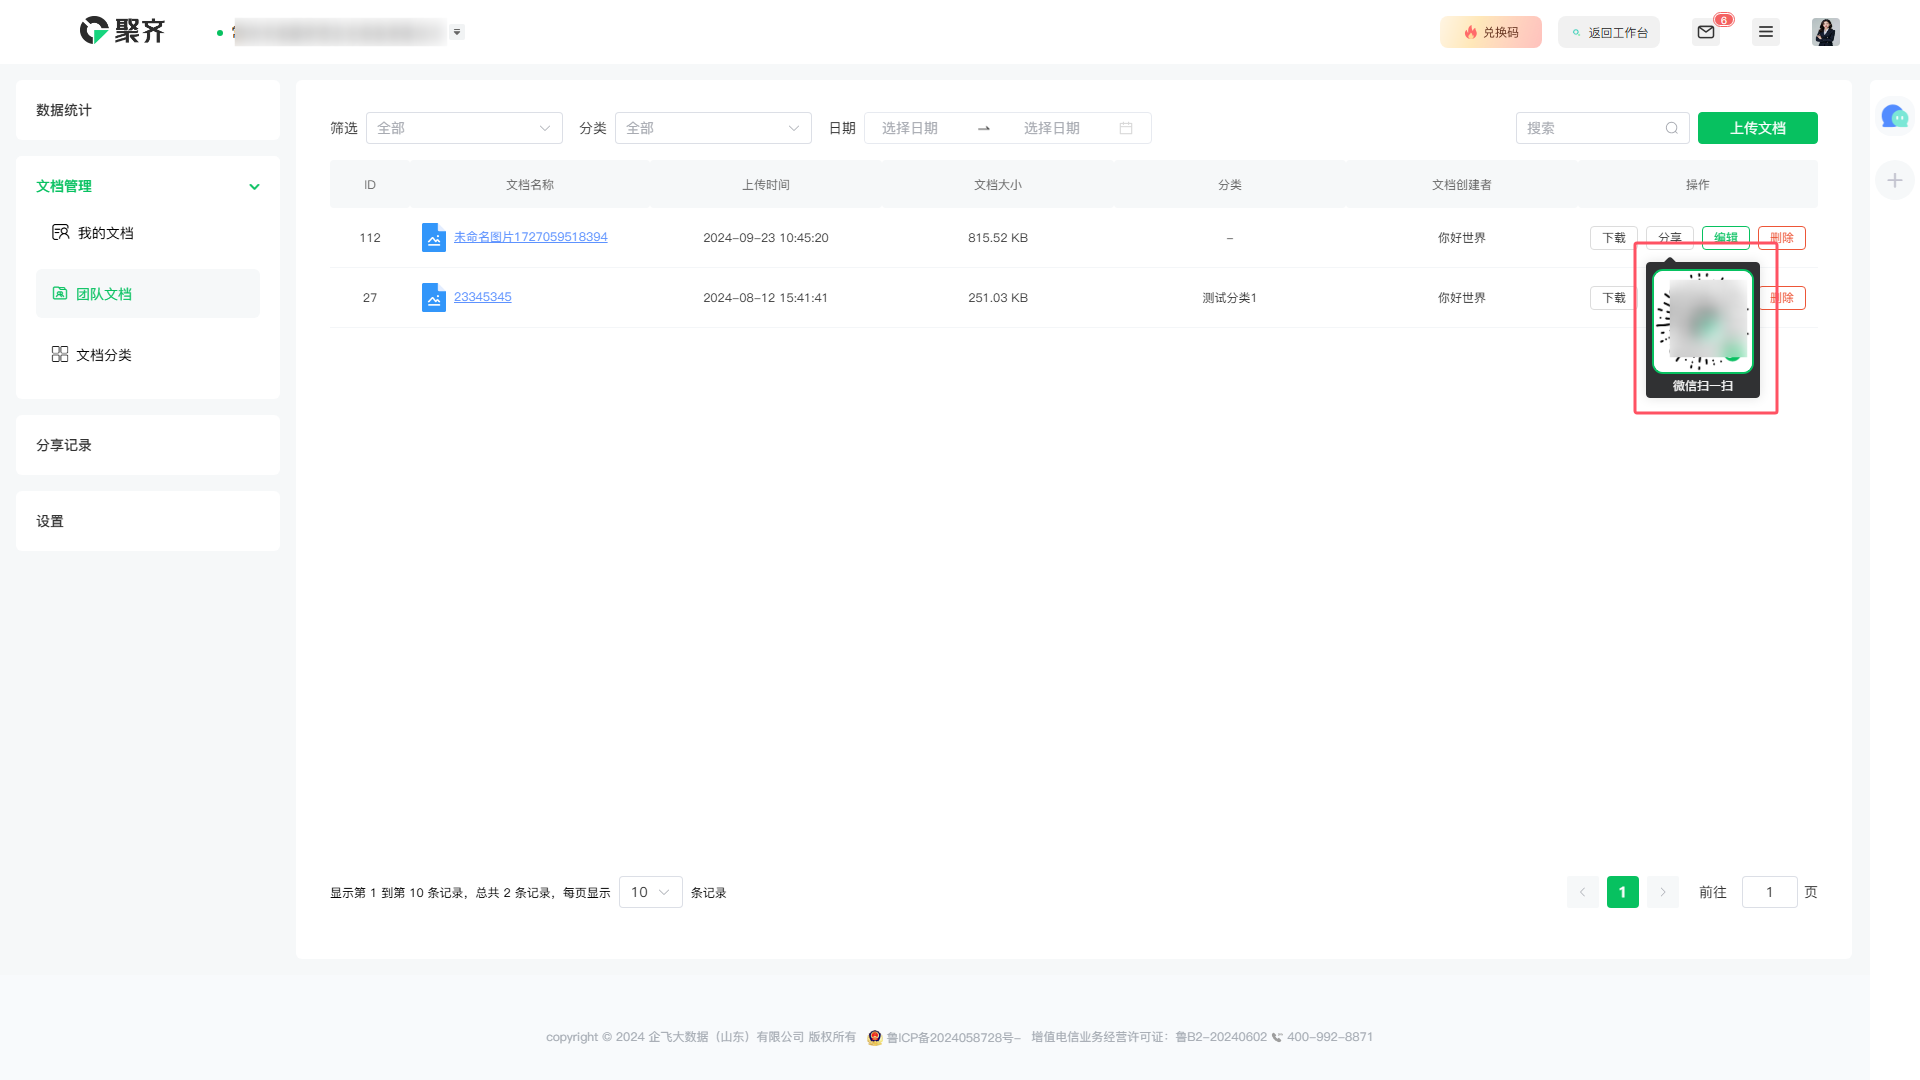Go to next page arrow
The height and width of the screenshot is (1080, 1920).
tap(1663, 892)
